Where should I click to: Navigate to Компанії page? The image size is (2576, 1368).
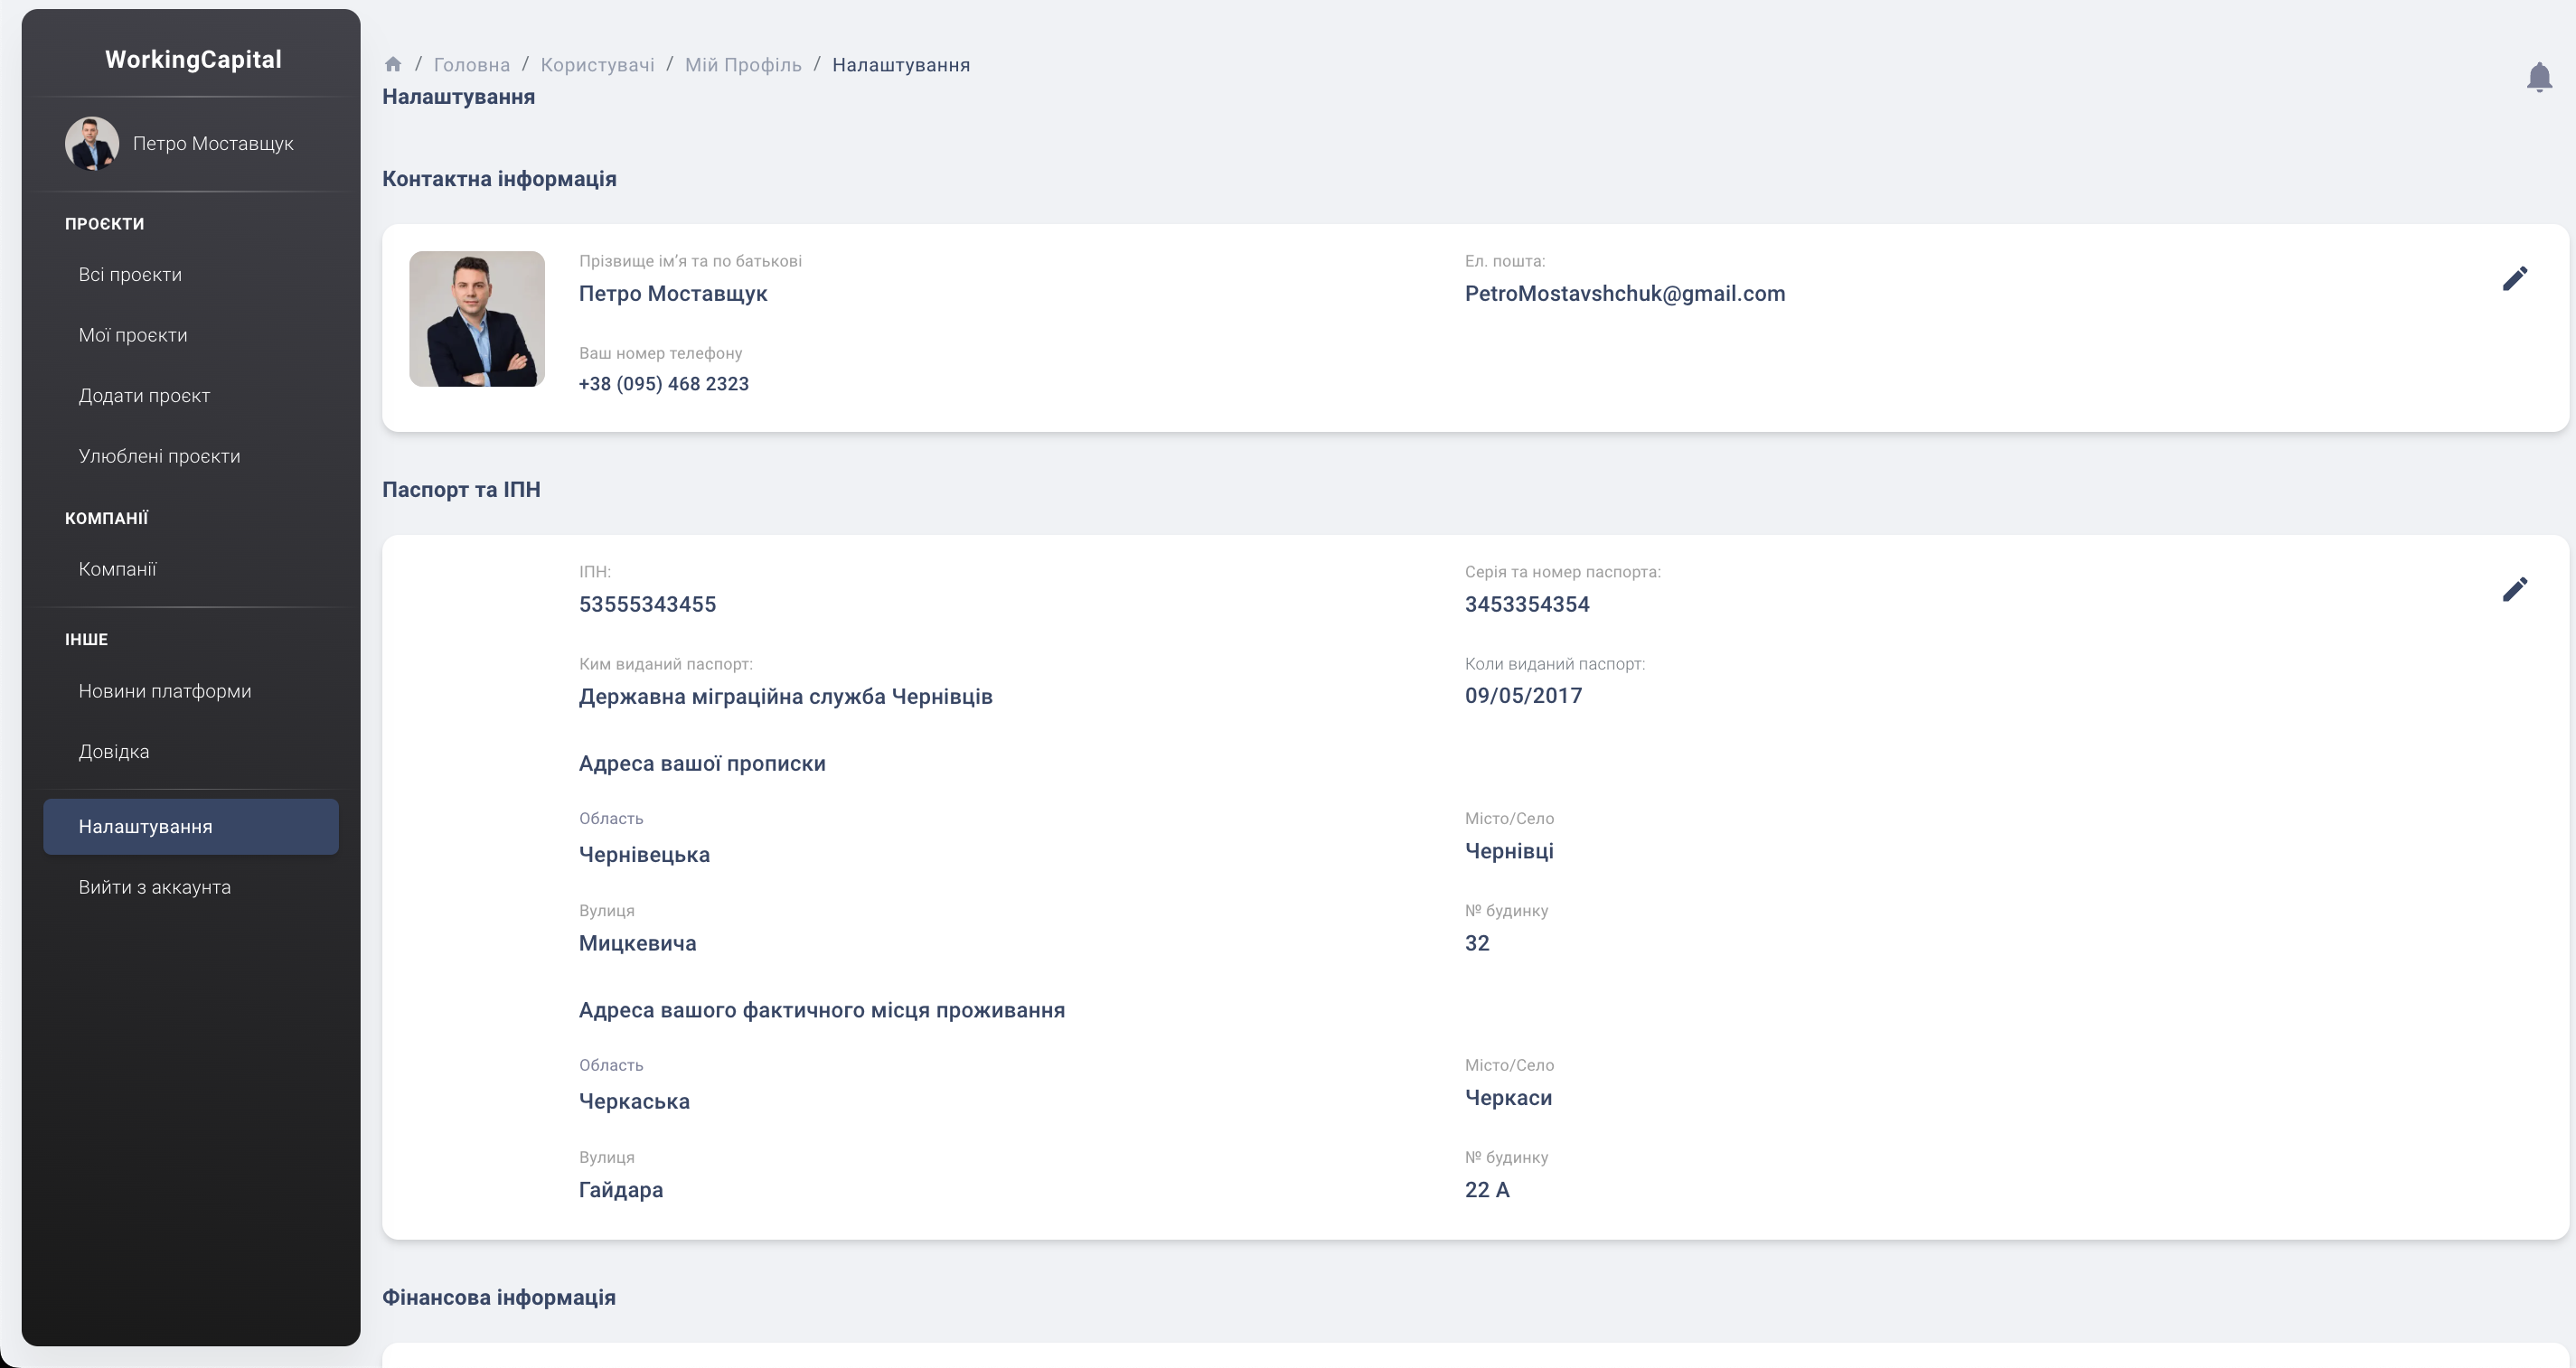pyautogui.click(x=117, y=569)
